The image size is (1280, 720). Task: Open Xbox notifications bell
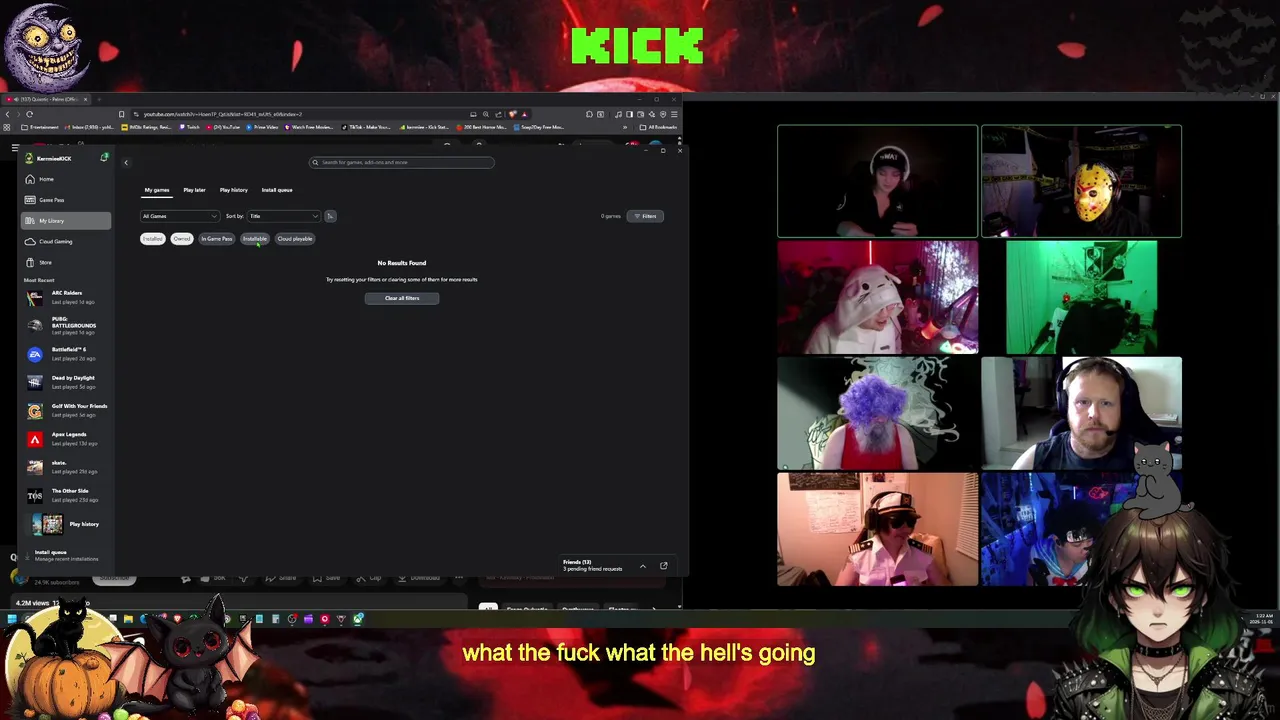coord(104,158)
